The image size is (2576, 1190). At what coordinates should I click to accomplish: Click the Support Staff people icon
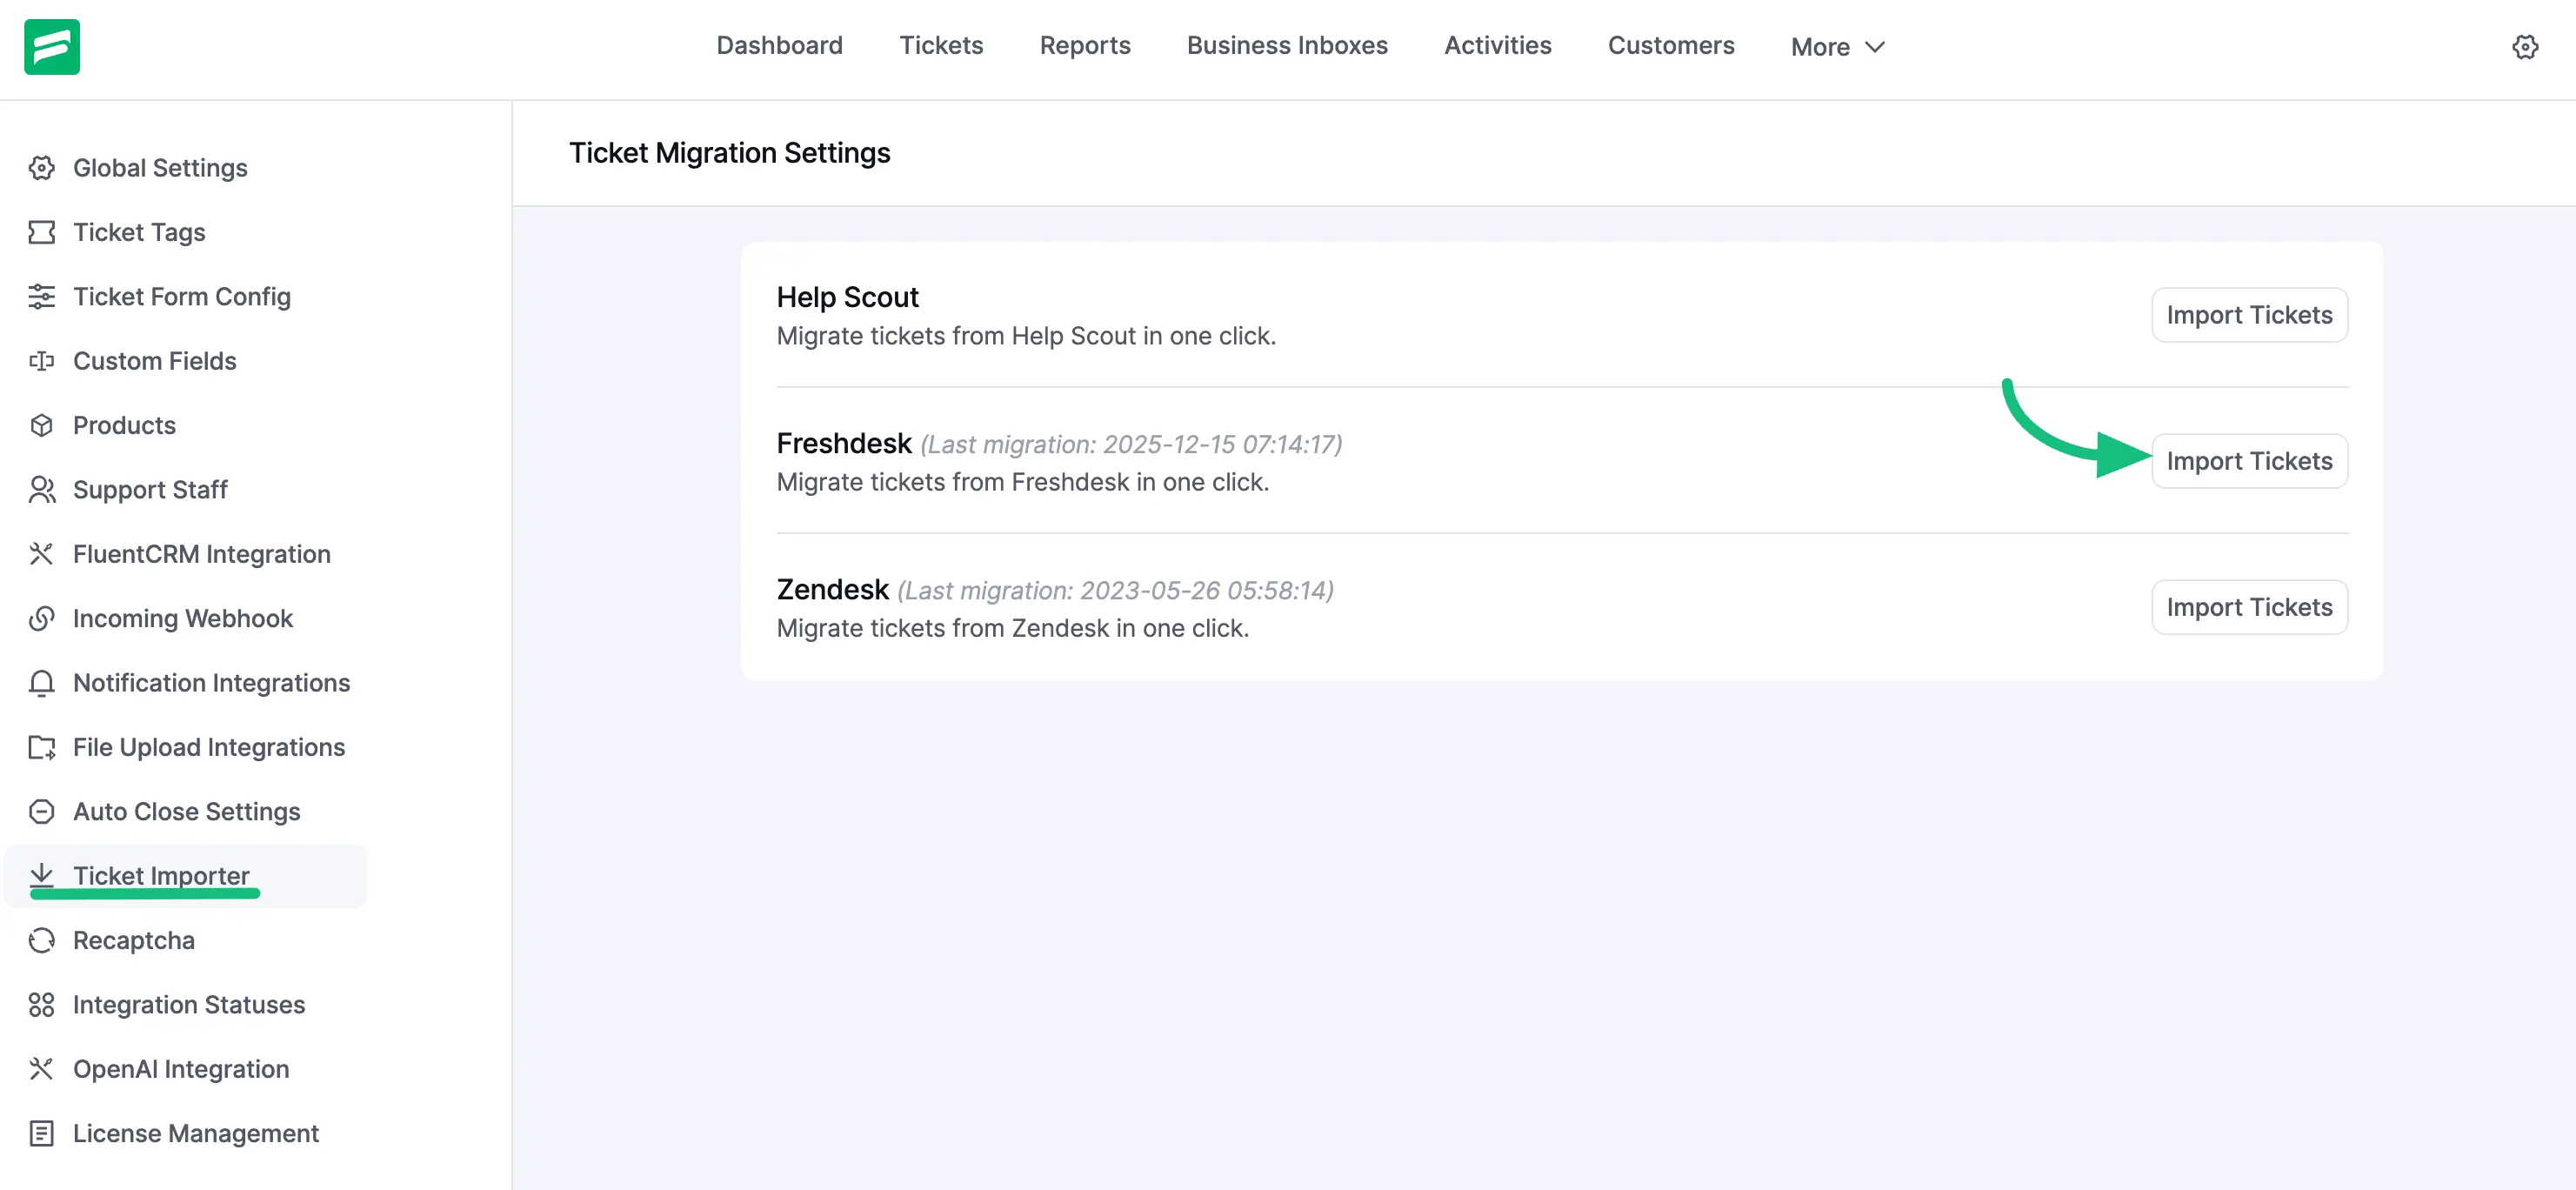pos(42,489)
